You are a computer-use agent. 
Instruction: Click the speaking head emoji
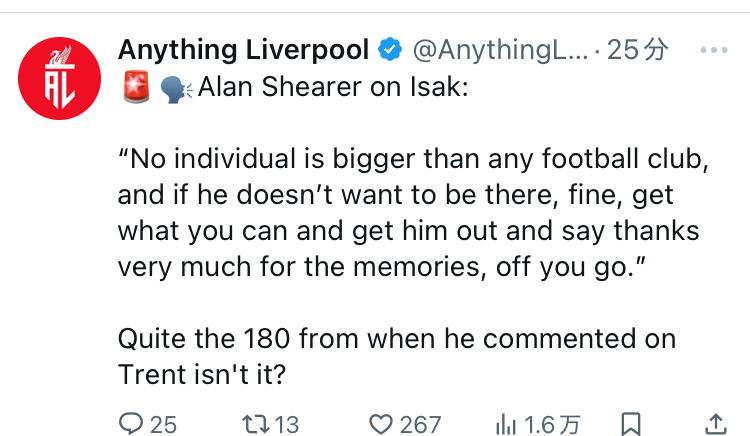coord(176,89)
